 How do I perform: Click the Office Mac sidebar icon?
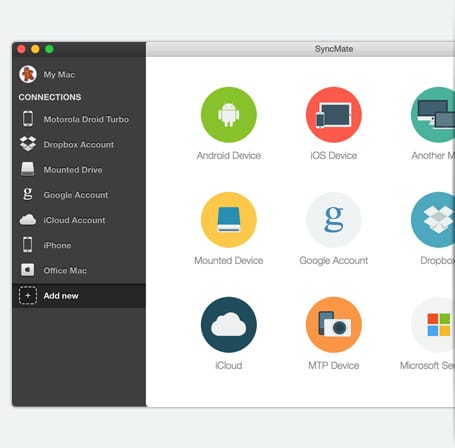[x=28, y=270]
